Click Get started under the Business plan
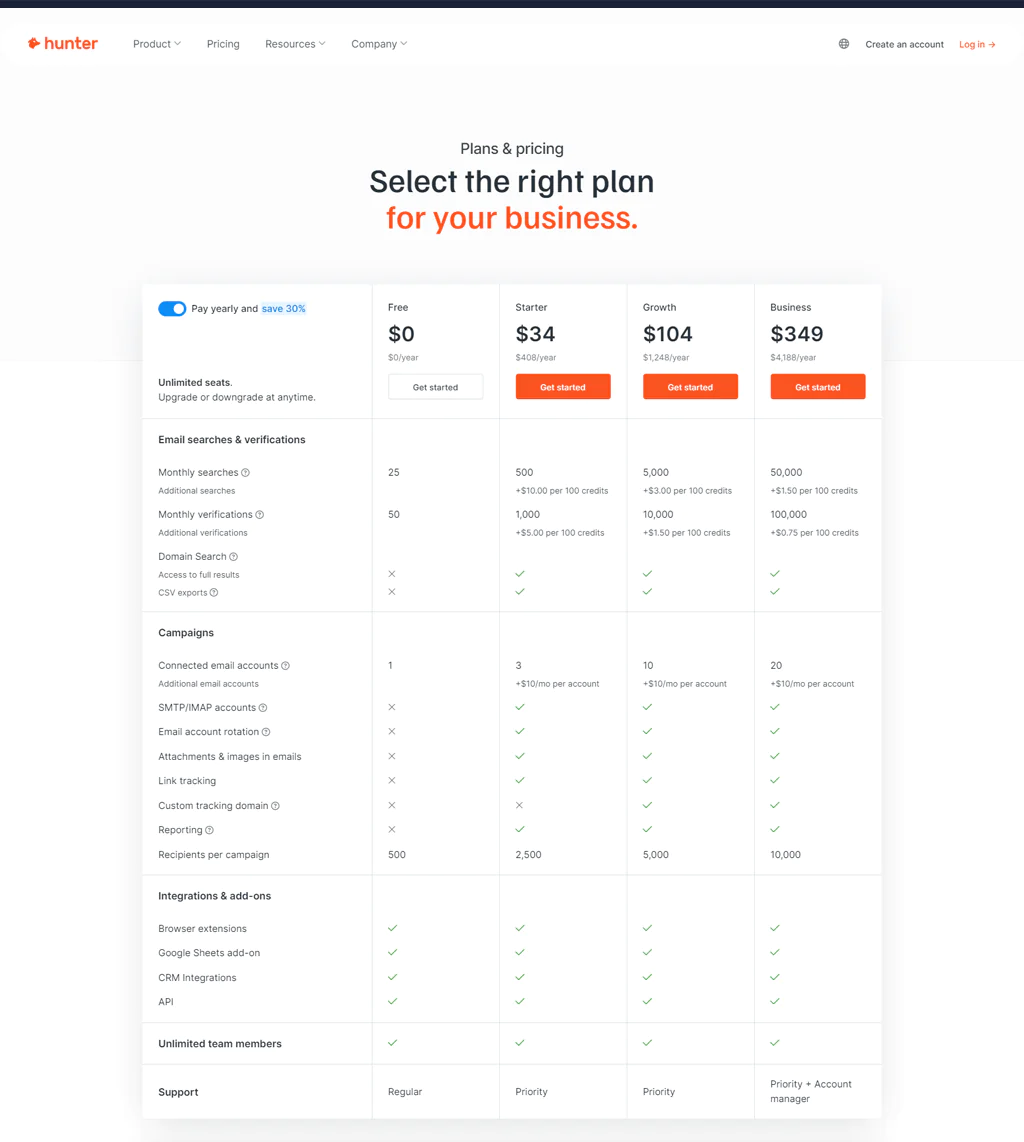Image resolution: width=1024 pixels, height=1142 pixels. 817,386
